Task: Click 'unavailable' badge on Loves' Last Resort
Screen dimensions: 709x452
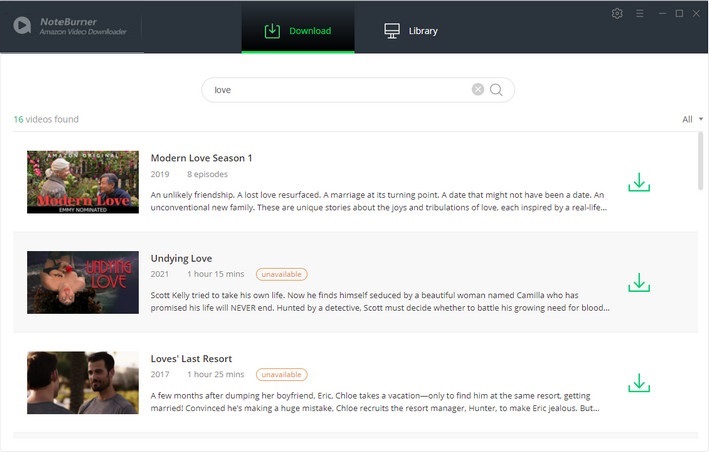Action: pos(281,375)
